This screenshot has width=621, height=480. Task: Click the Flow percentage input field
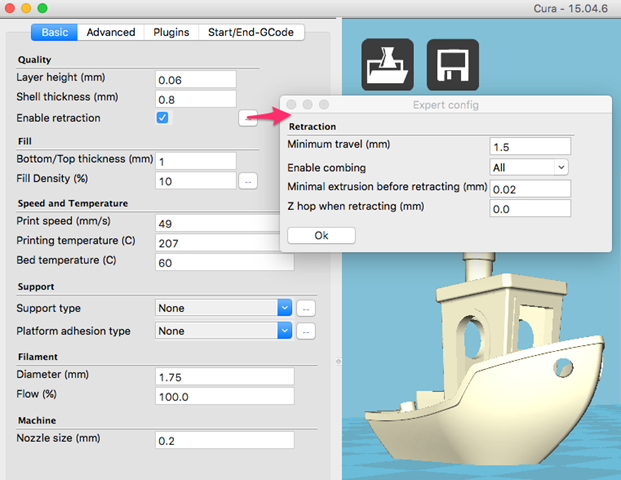(x=225, y=396)
